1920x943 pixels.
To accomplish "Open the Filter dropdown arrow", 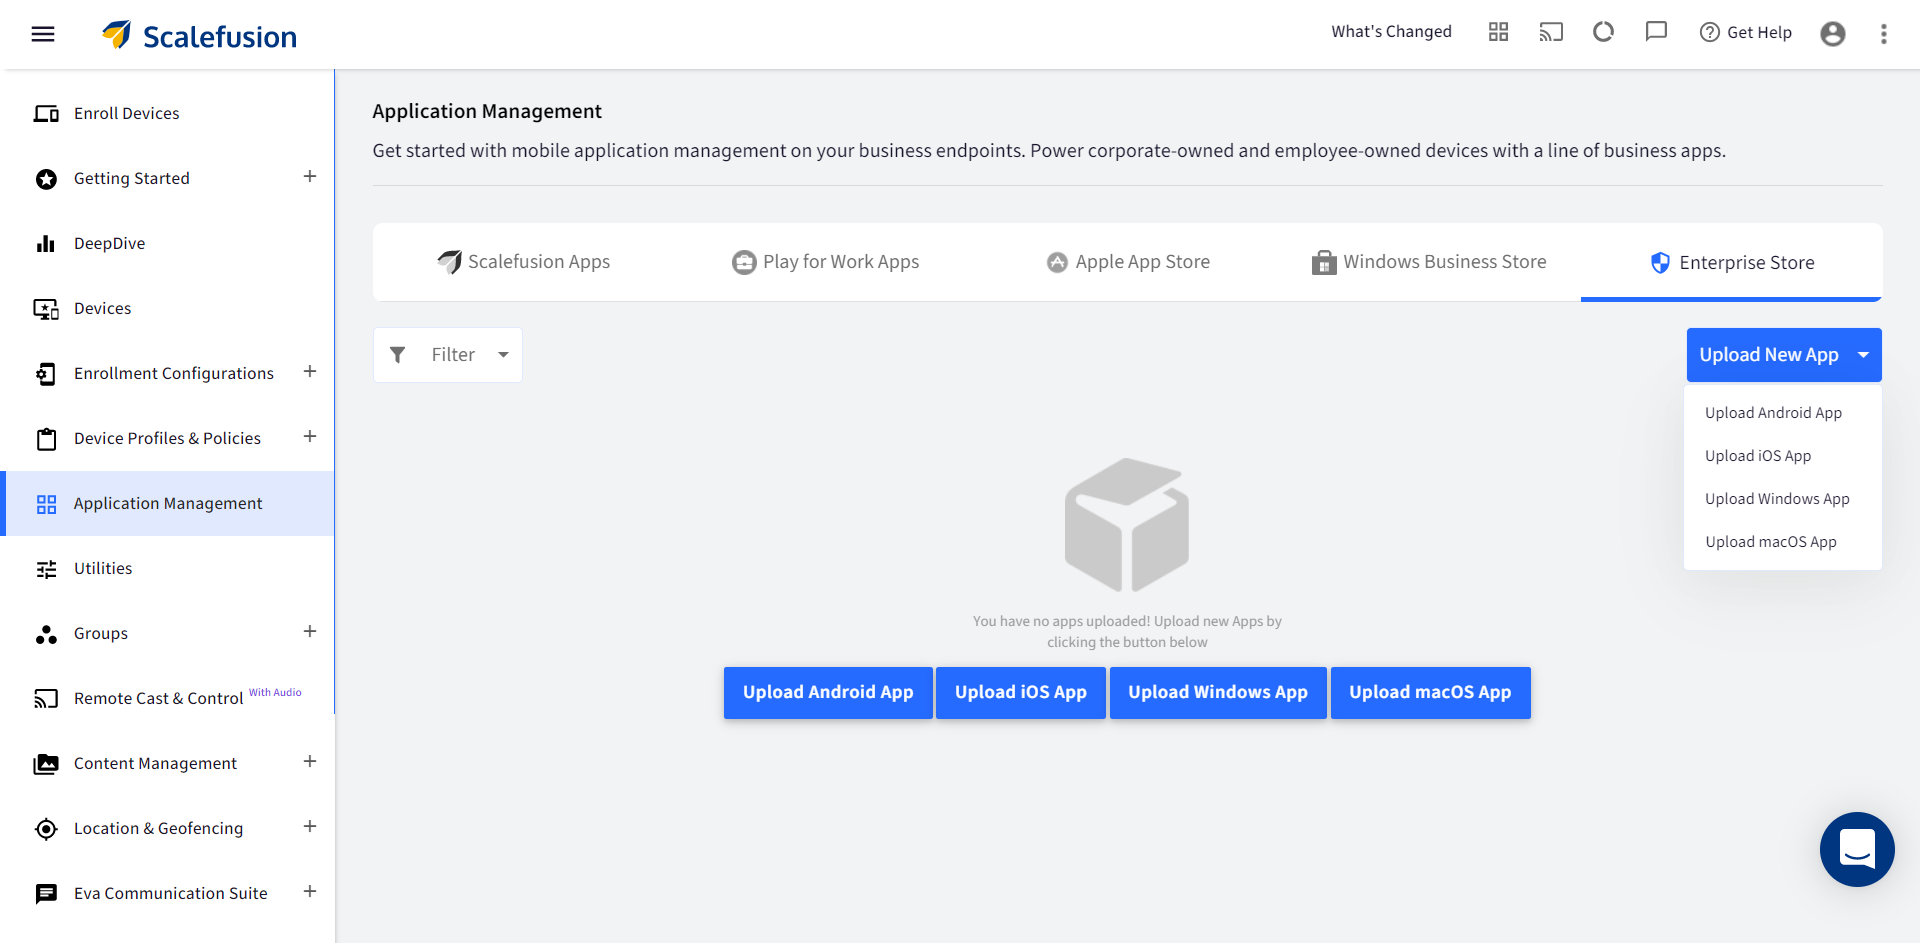I will [x=504, y=355].
